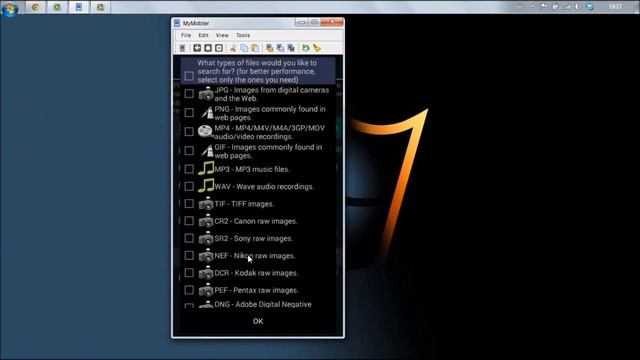Open the Tools menu
This screenshot has height=360, width=640.
coord(243,36)
